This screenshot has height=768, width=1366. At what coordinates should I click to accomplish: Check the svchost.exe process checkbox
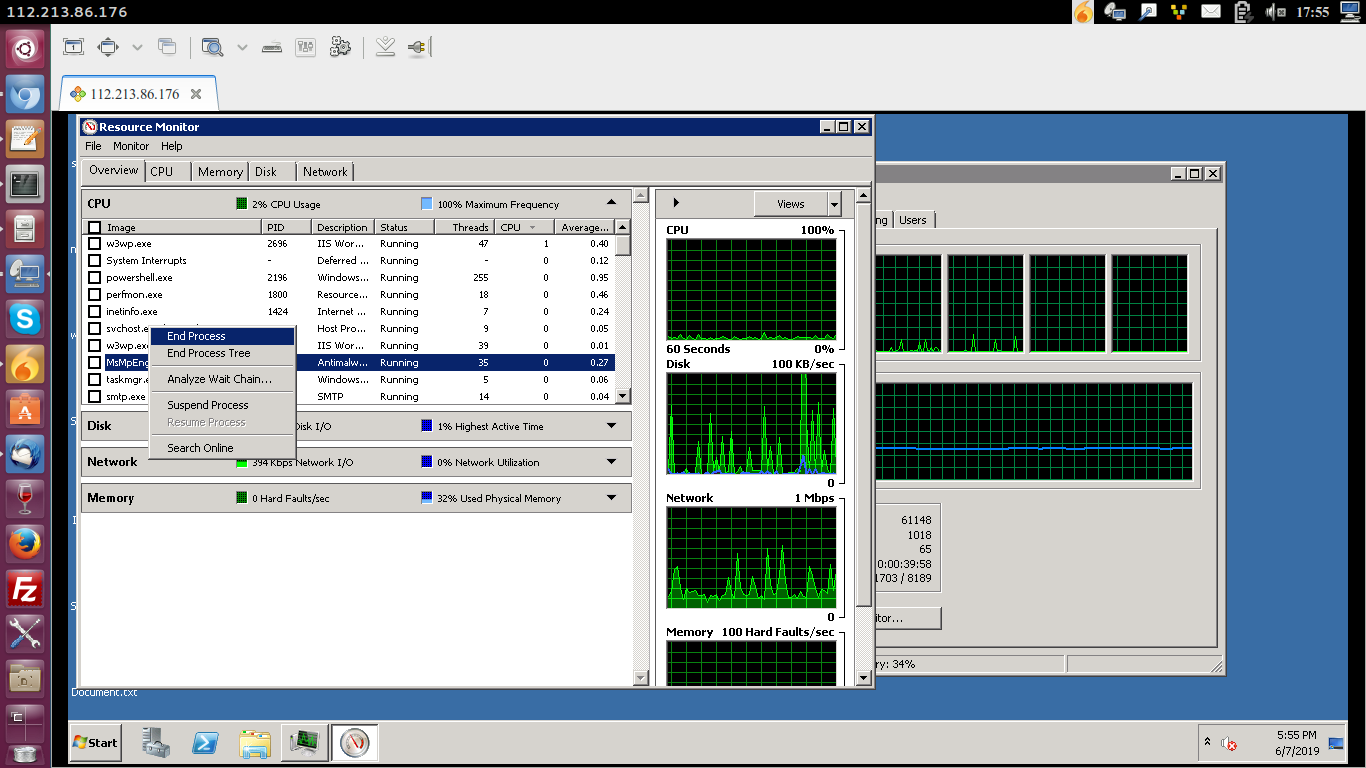coord(94,329)
